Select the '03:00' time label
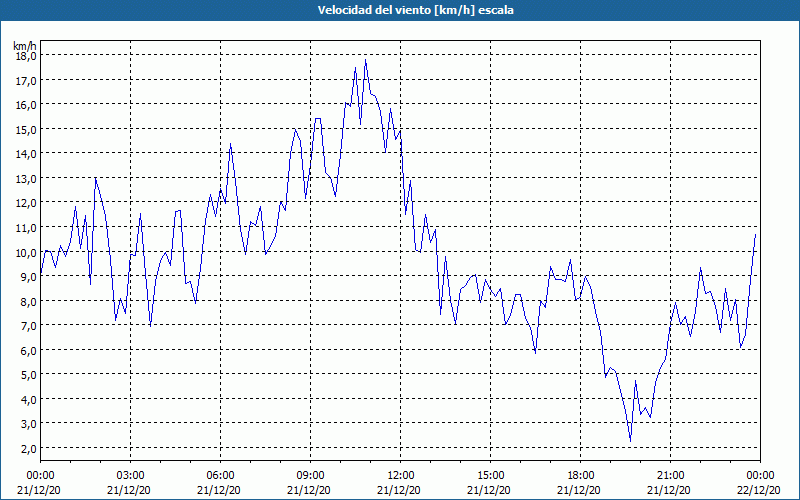This screenshot has height=500, width=800. [x=130, y=476]
